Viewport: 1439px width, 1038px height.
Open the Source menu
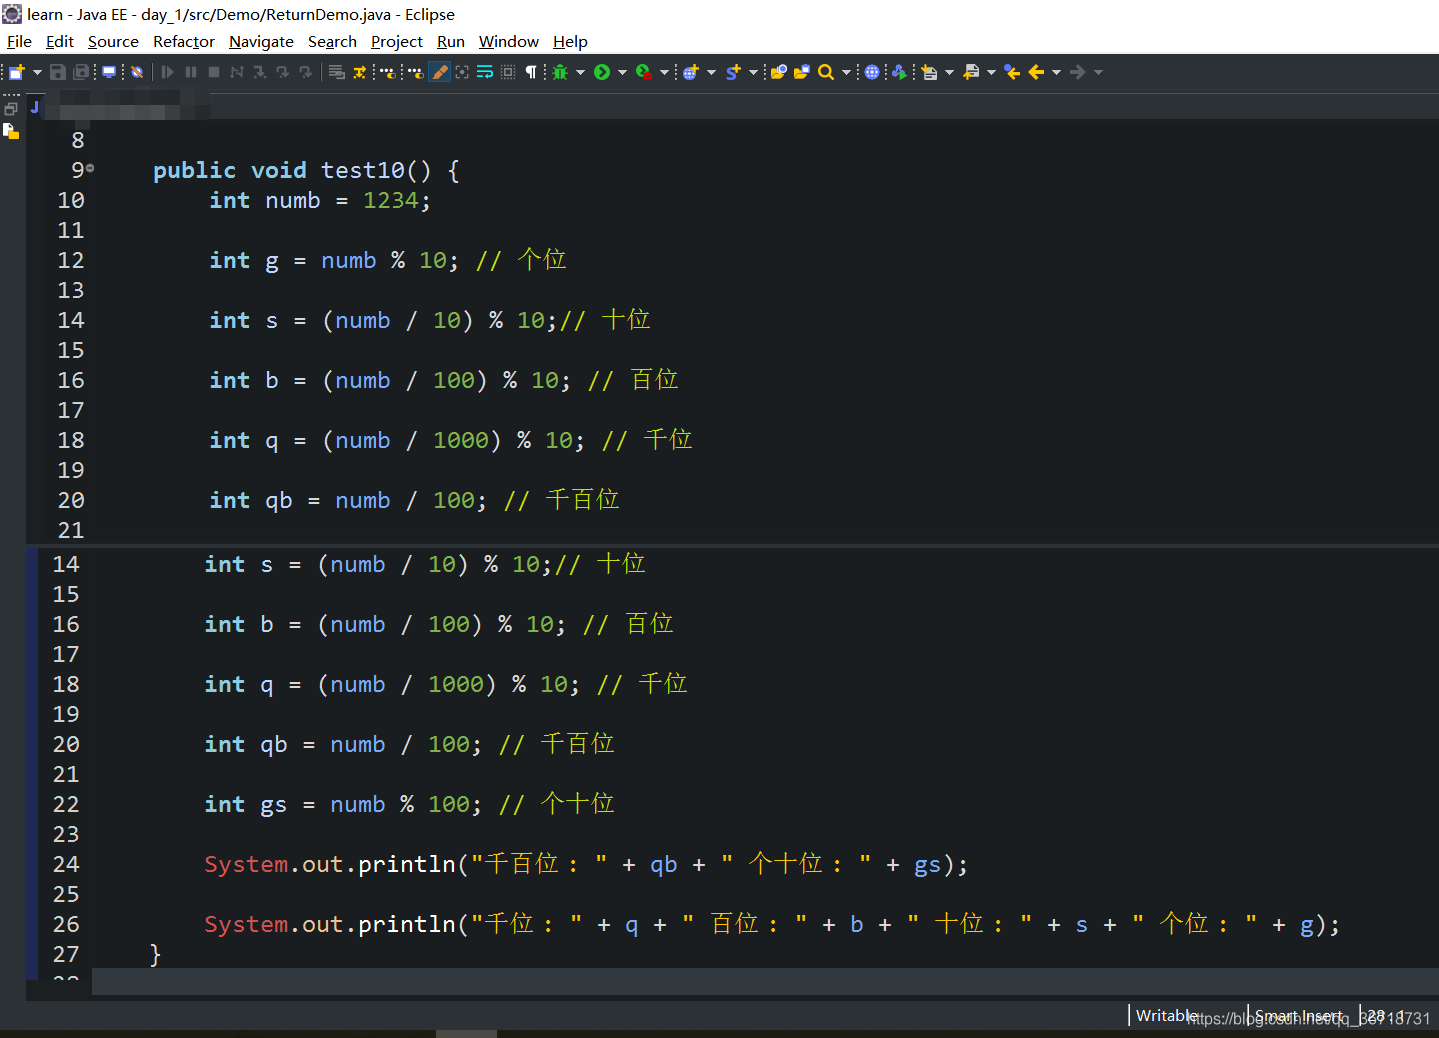coord(113,42)
